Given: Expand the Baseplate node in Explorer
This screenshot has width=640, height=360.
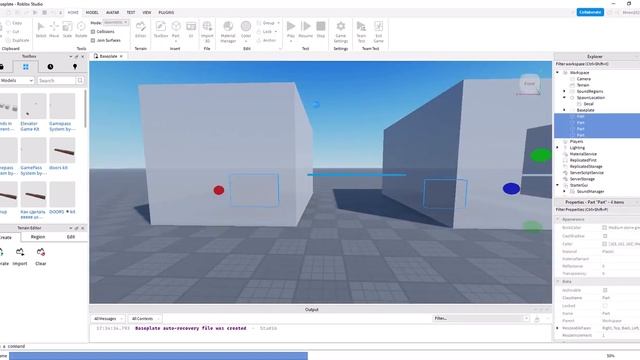Looking at the screenshot, I should [x=564, y=110].
